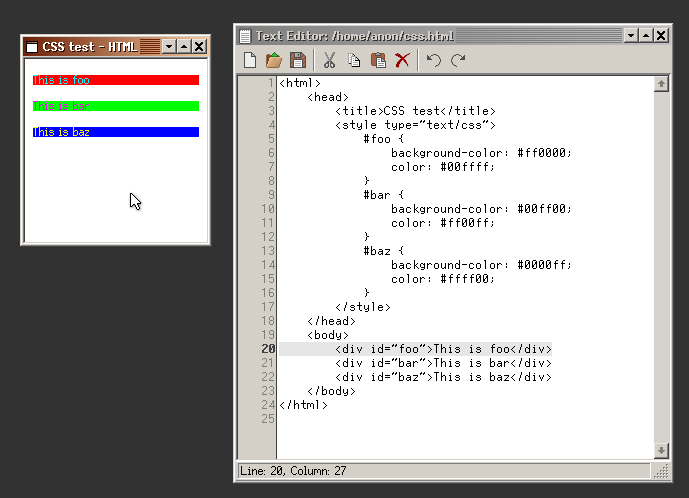
Task: Click the red 'This is foo' bar
Action: pyautogui.click(x=116, y=80)
